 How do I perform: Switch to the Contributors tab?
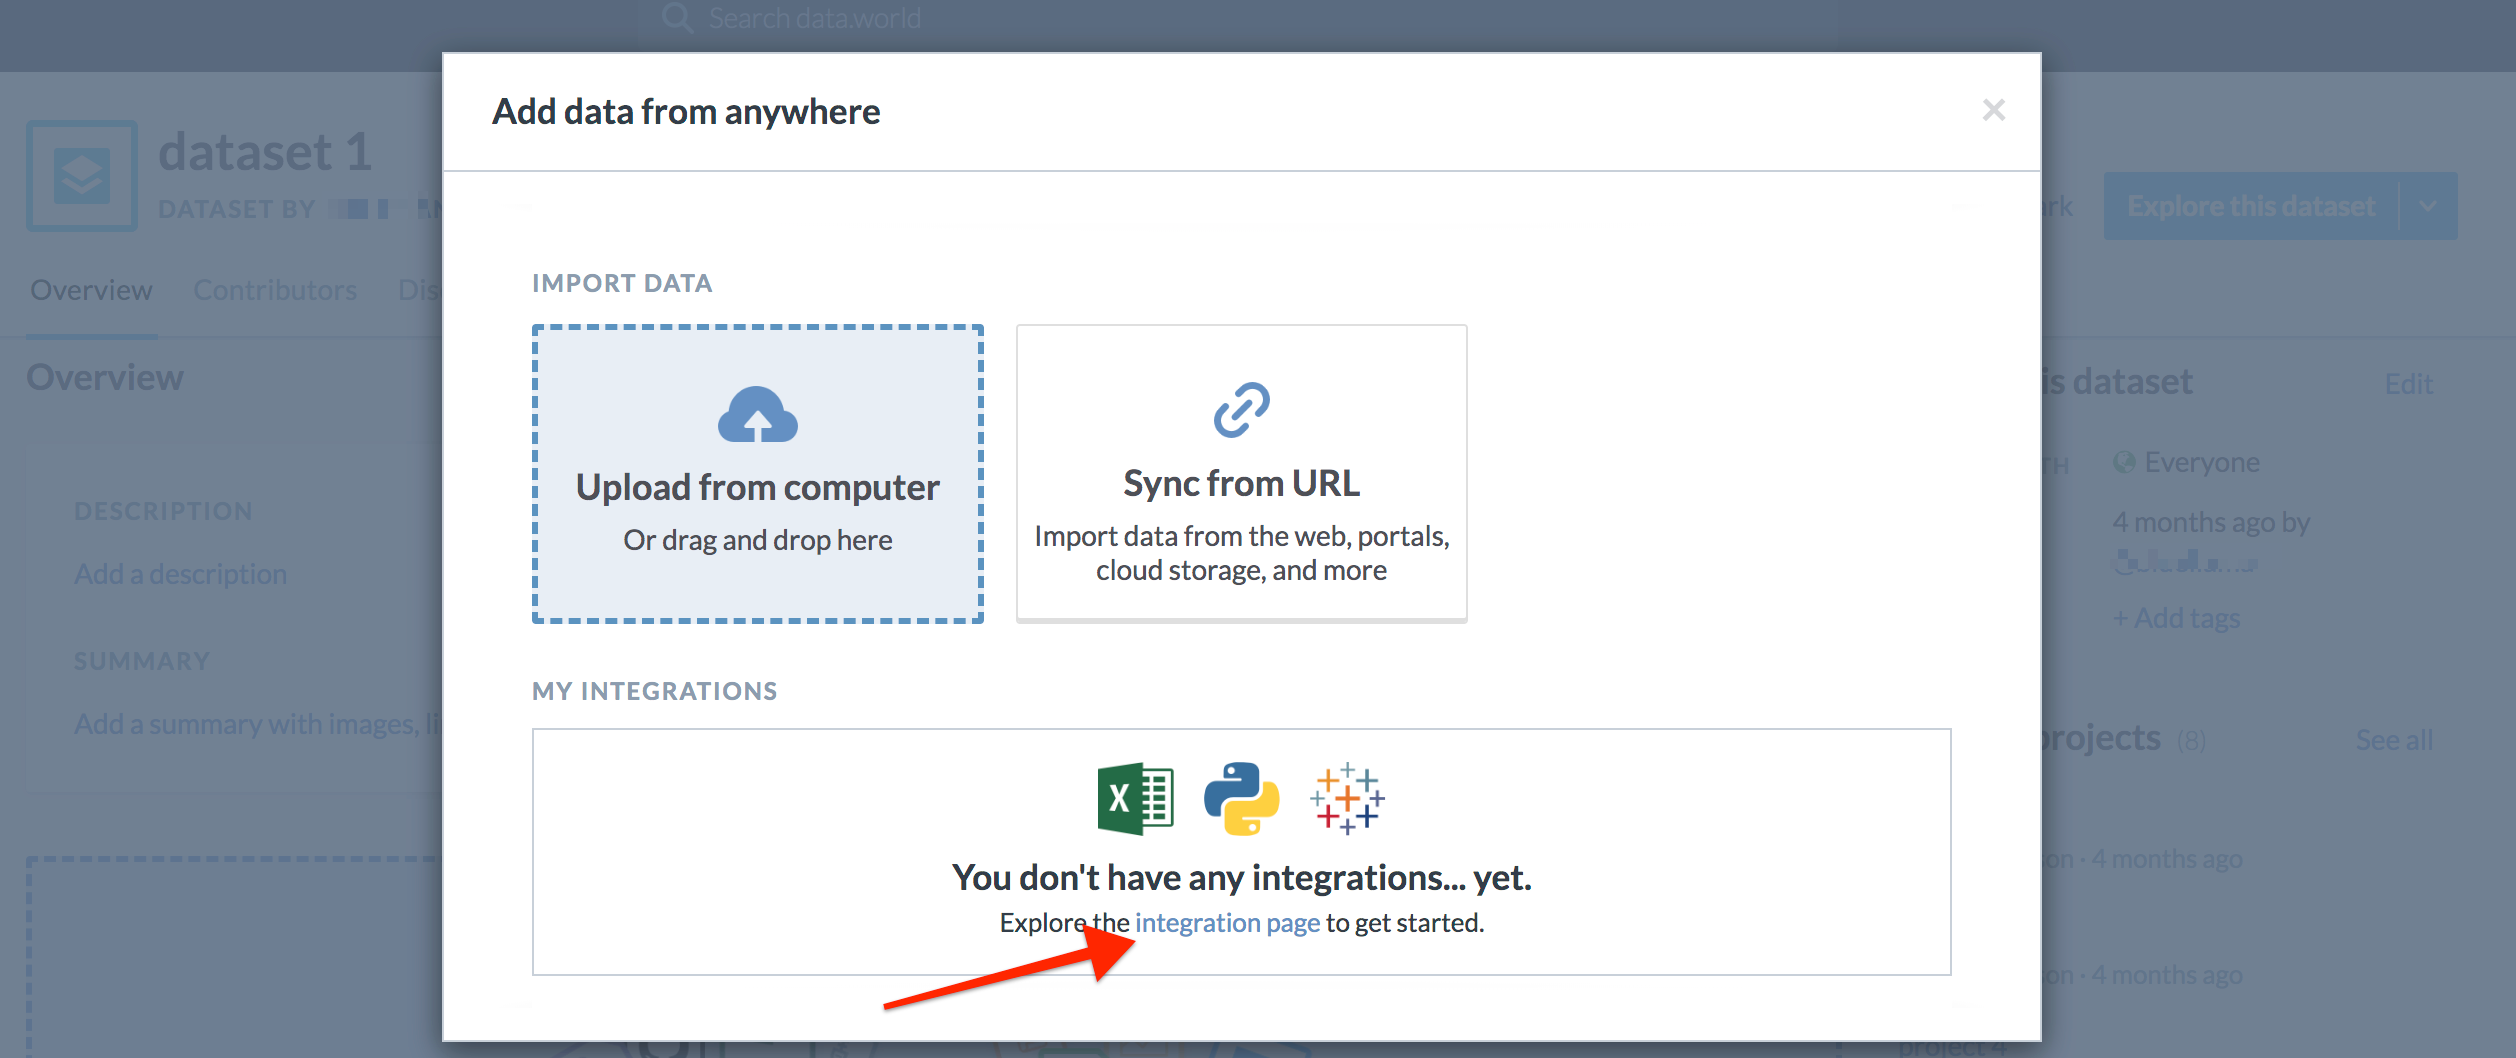(275, 290)
